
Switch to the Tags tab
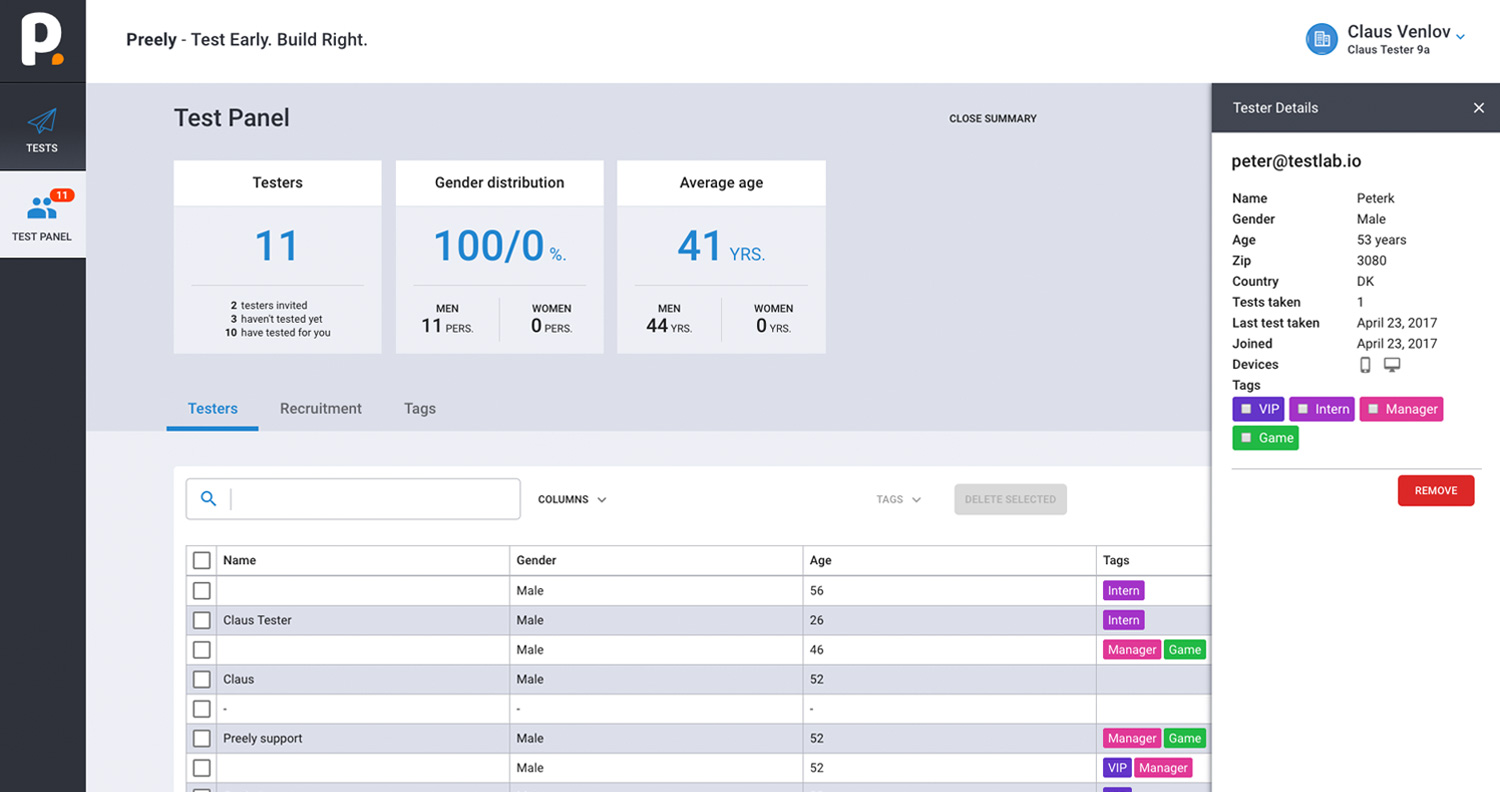420,408
